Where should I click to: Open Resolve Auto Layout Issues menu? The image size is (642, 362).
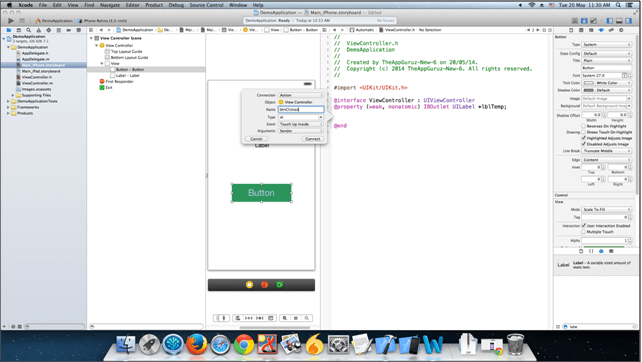260,318
